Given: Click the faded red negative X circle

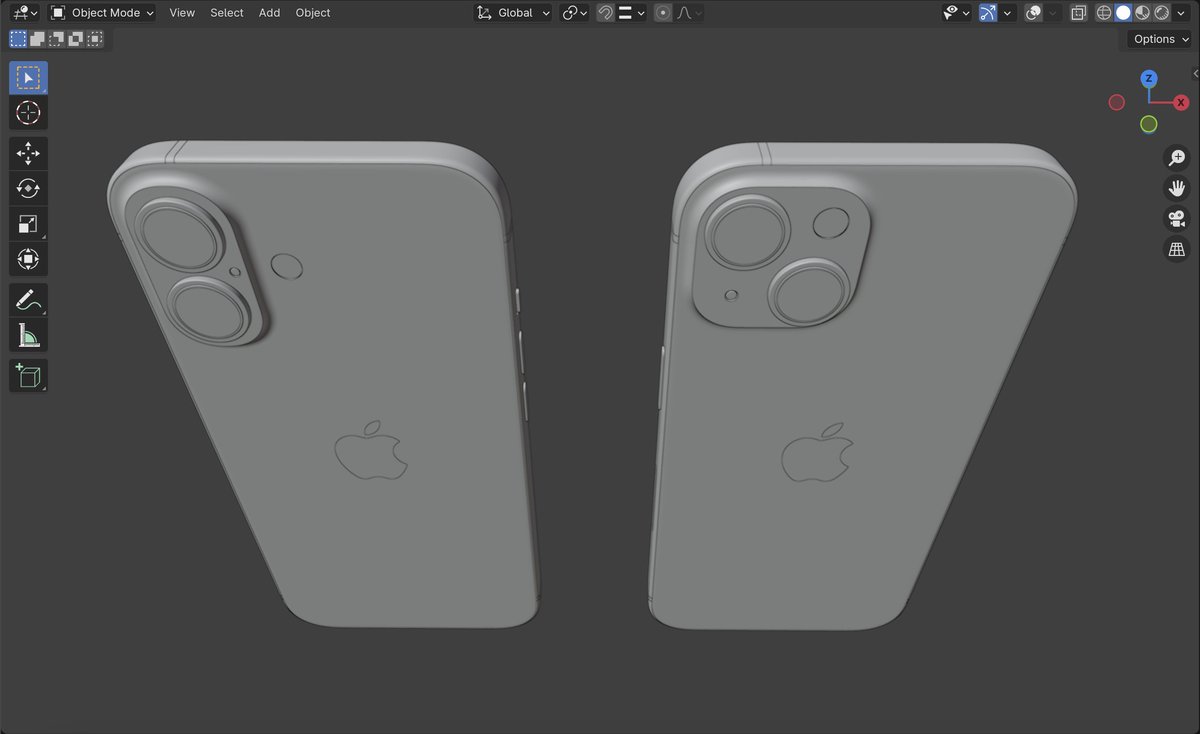Looking at the screenshot, I should tap(1117, 102).
